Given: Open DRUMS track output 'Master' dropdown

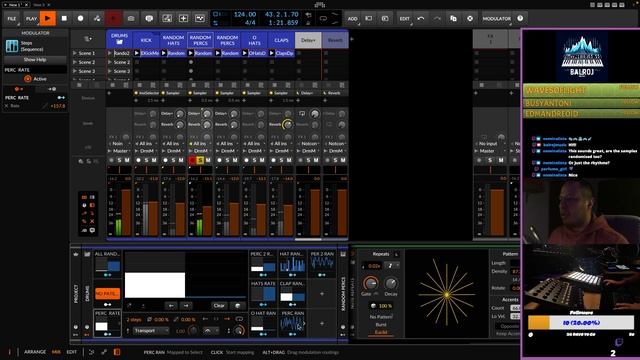Looking at the screenshot, I should [x=119, y=151].
